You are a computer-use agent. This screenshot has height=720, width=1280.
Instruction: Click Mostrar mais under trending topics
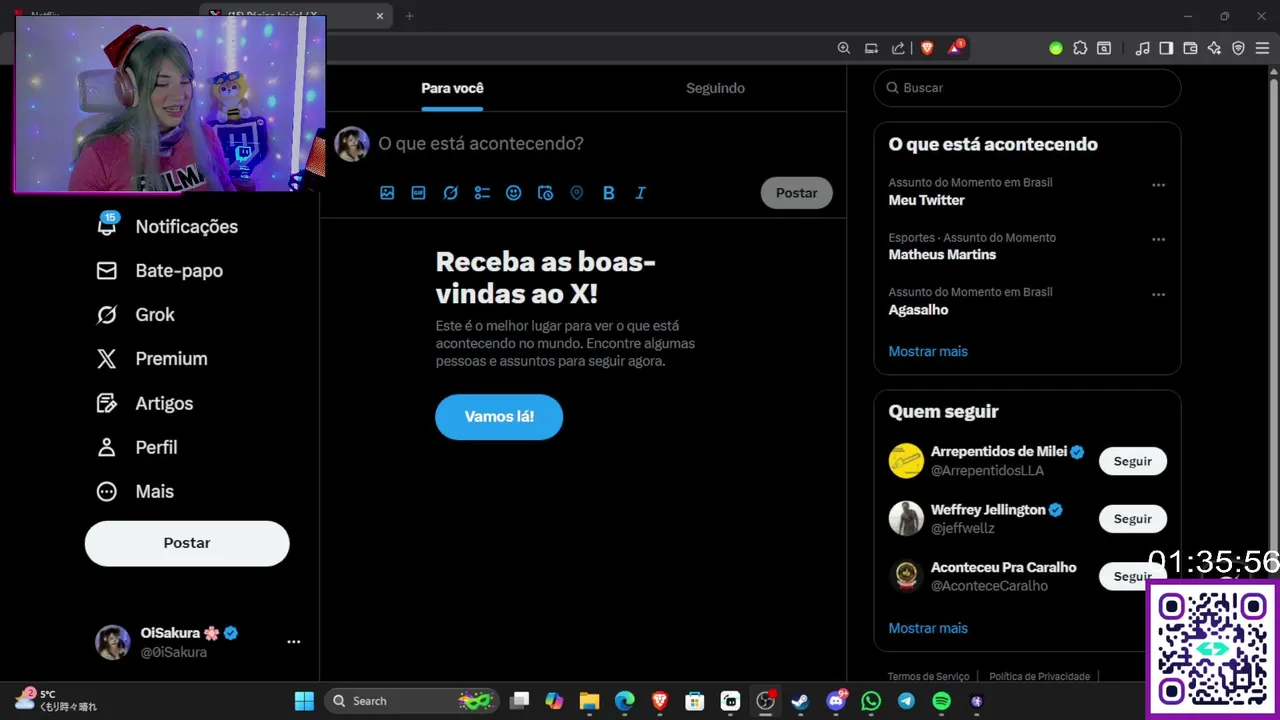point(928,351)
